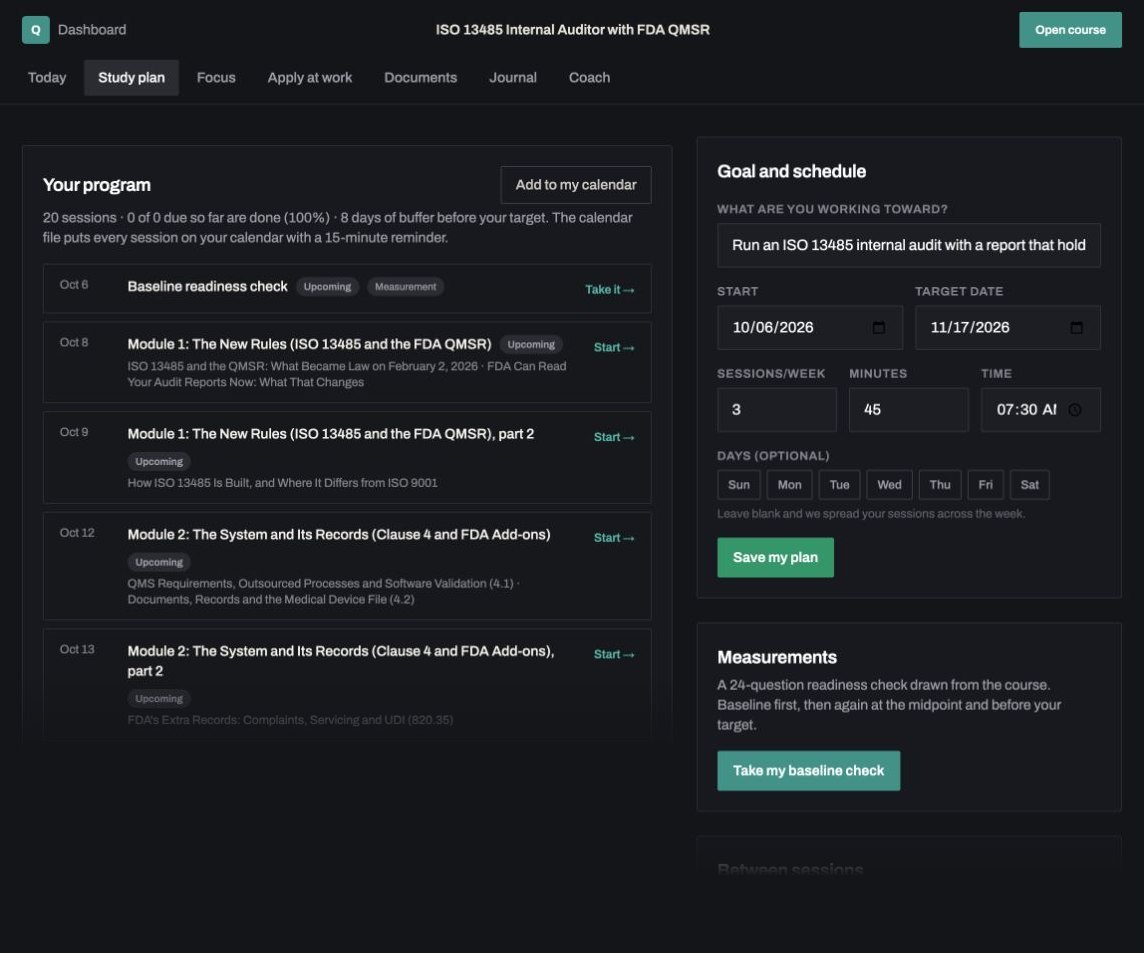Click Add to my calendar button
Screen dimensions: 1144x953
(576, 185)
